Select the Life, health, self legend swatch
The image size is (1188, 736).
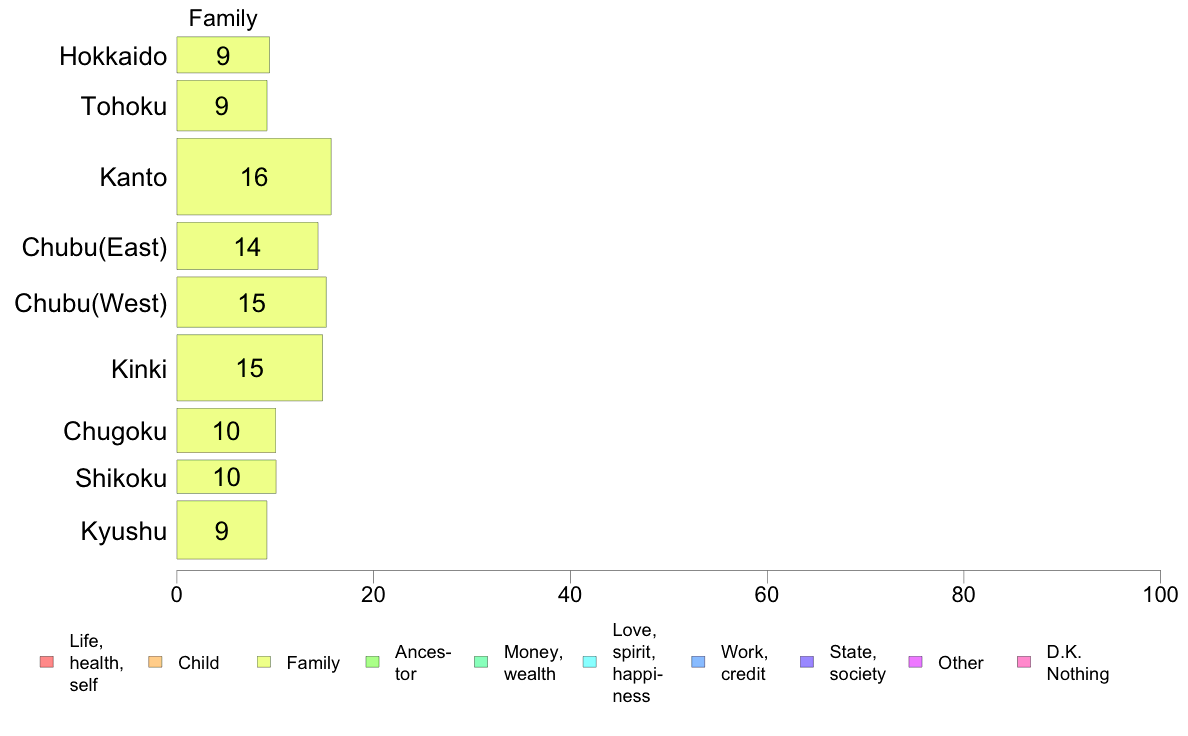[x=47, y=662]
